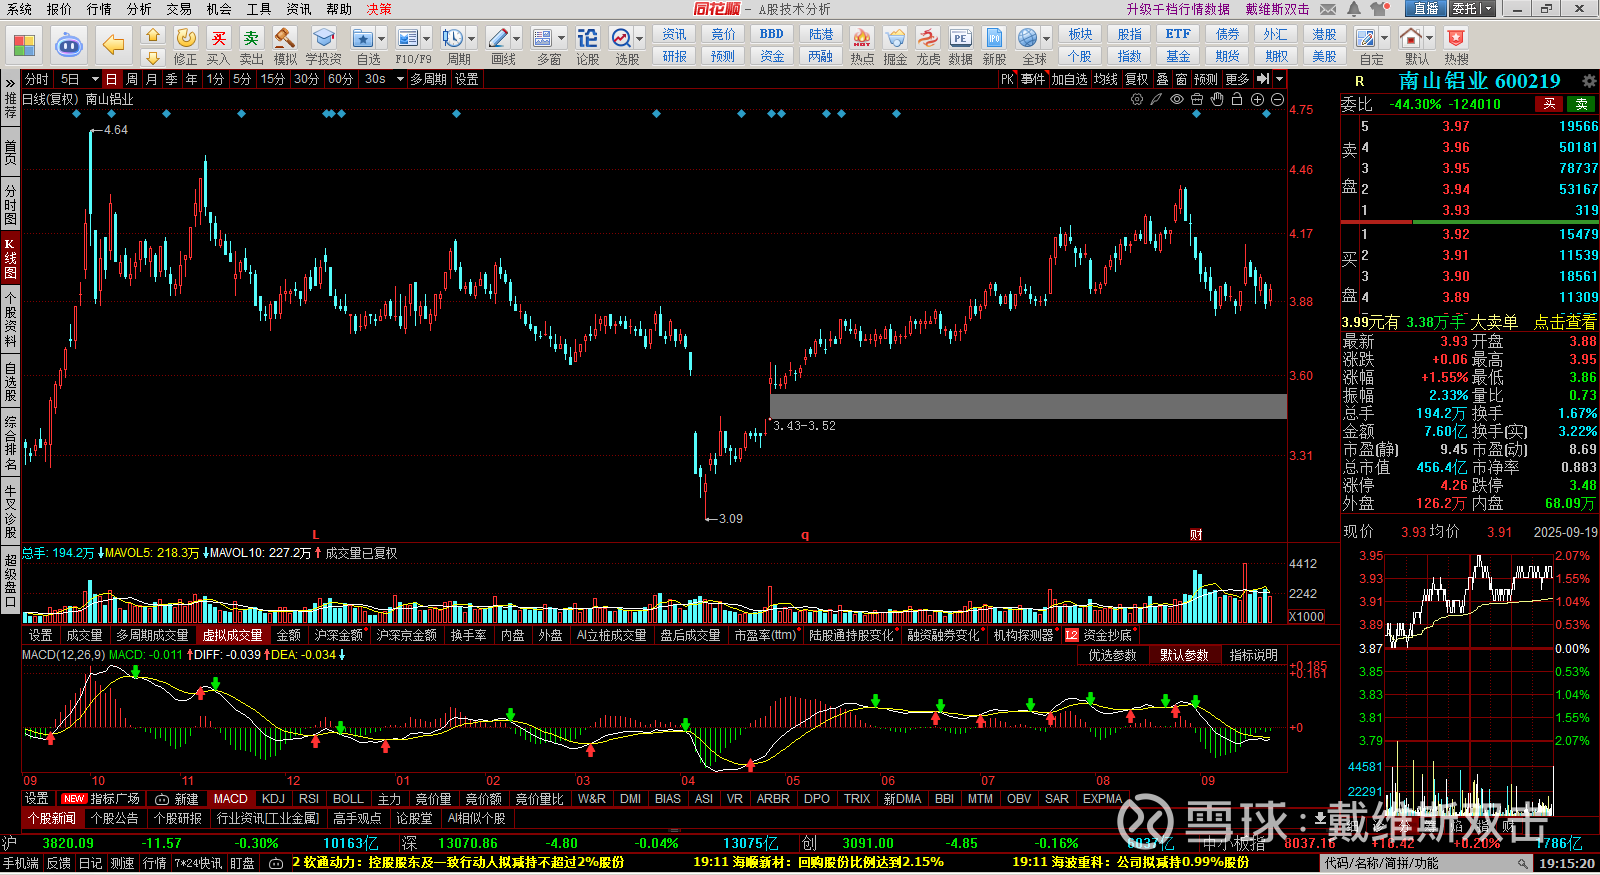The image size is (1600, 875).
Task: Click the stock code search input field
Action: [1422, 863]
